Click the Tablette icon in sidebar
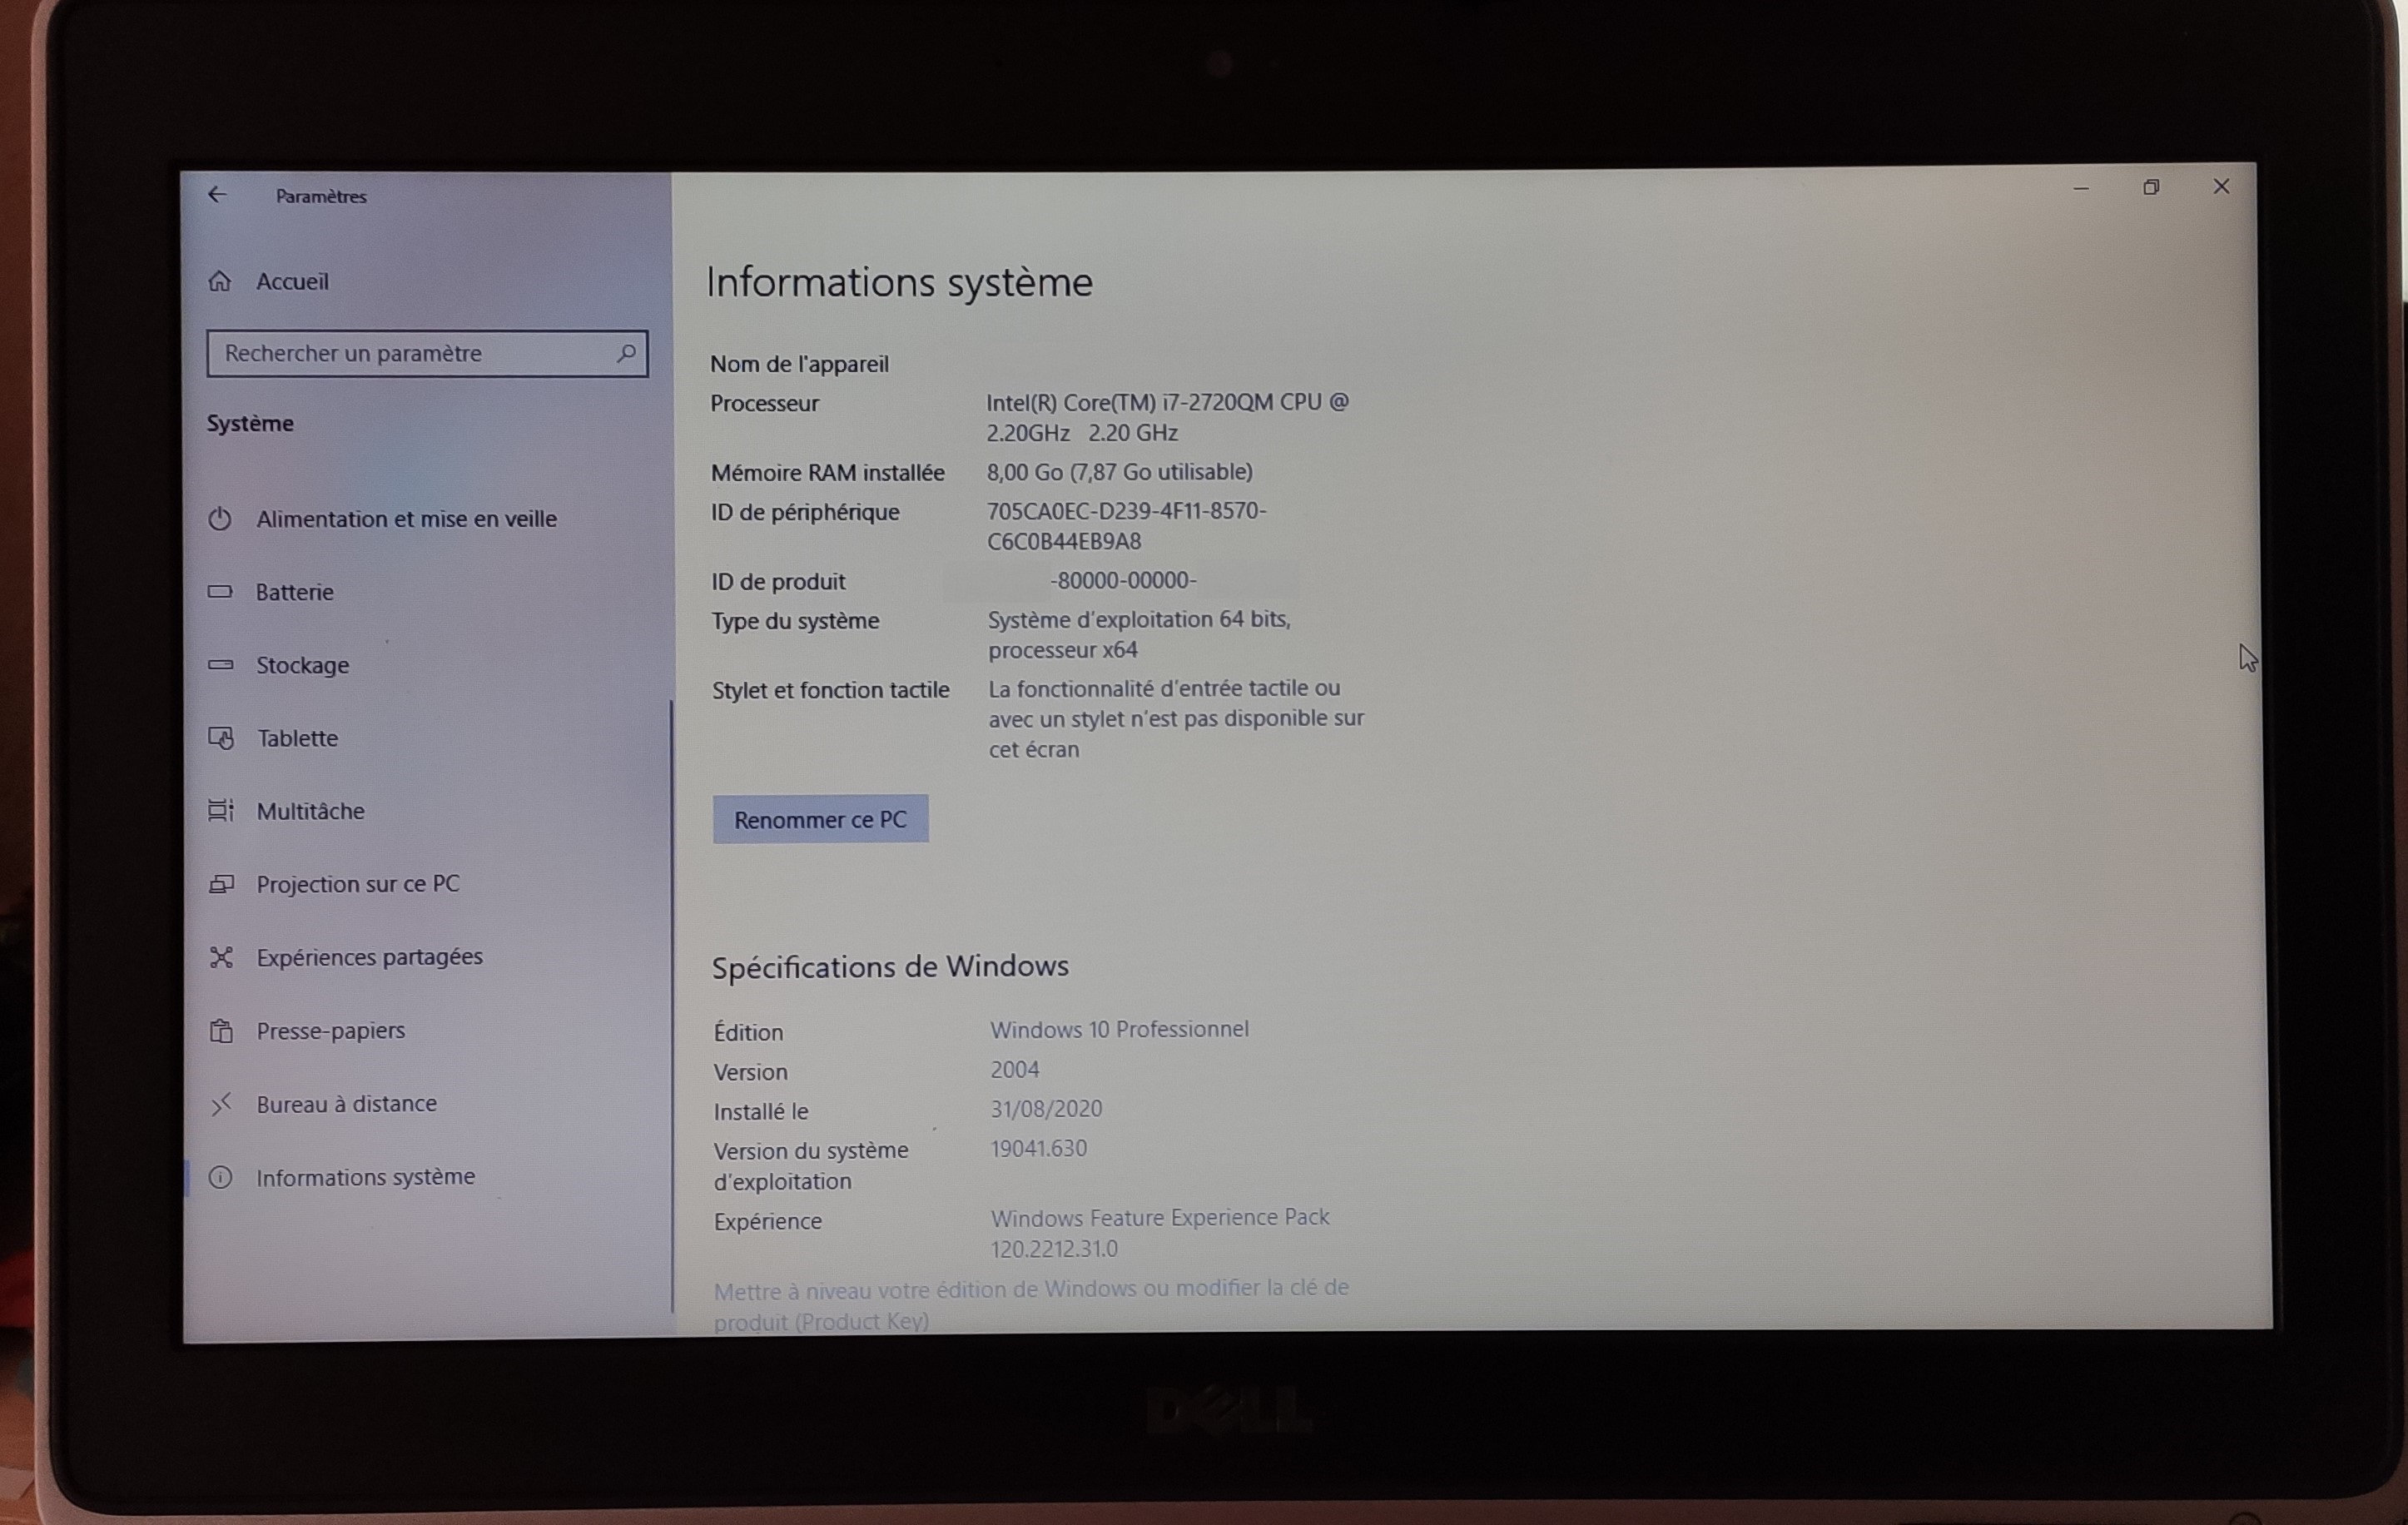The width and height of the screenshot is (2408, 1525). coord(221,739)
